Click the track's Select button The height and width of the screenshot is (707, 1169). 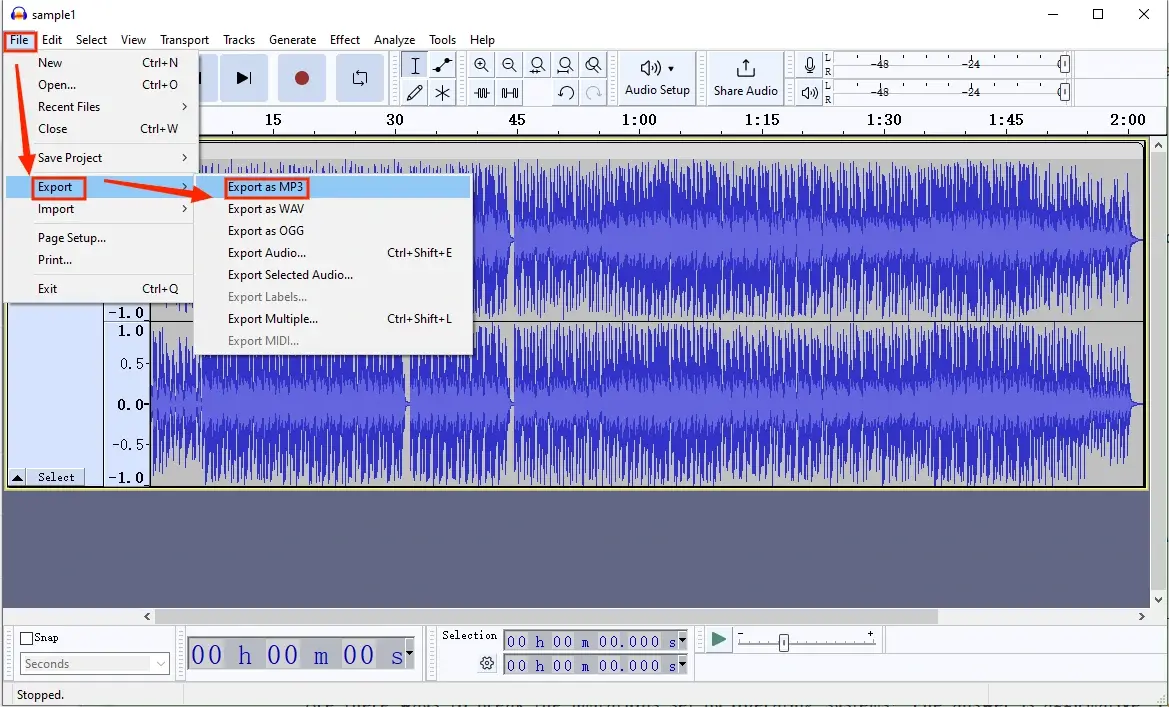[x=55, y=477]
